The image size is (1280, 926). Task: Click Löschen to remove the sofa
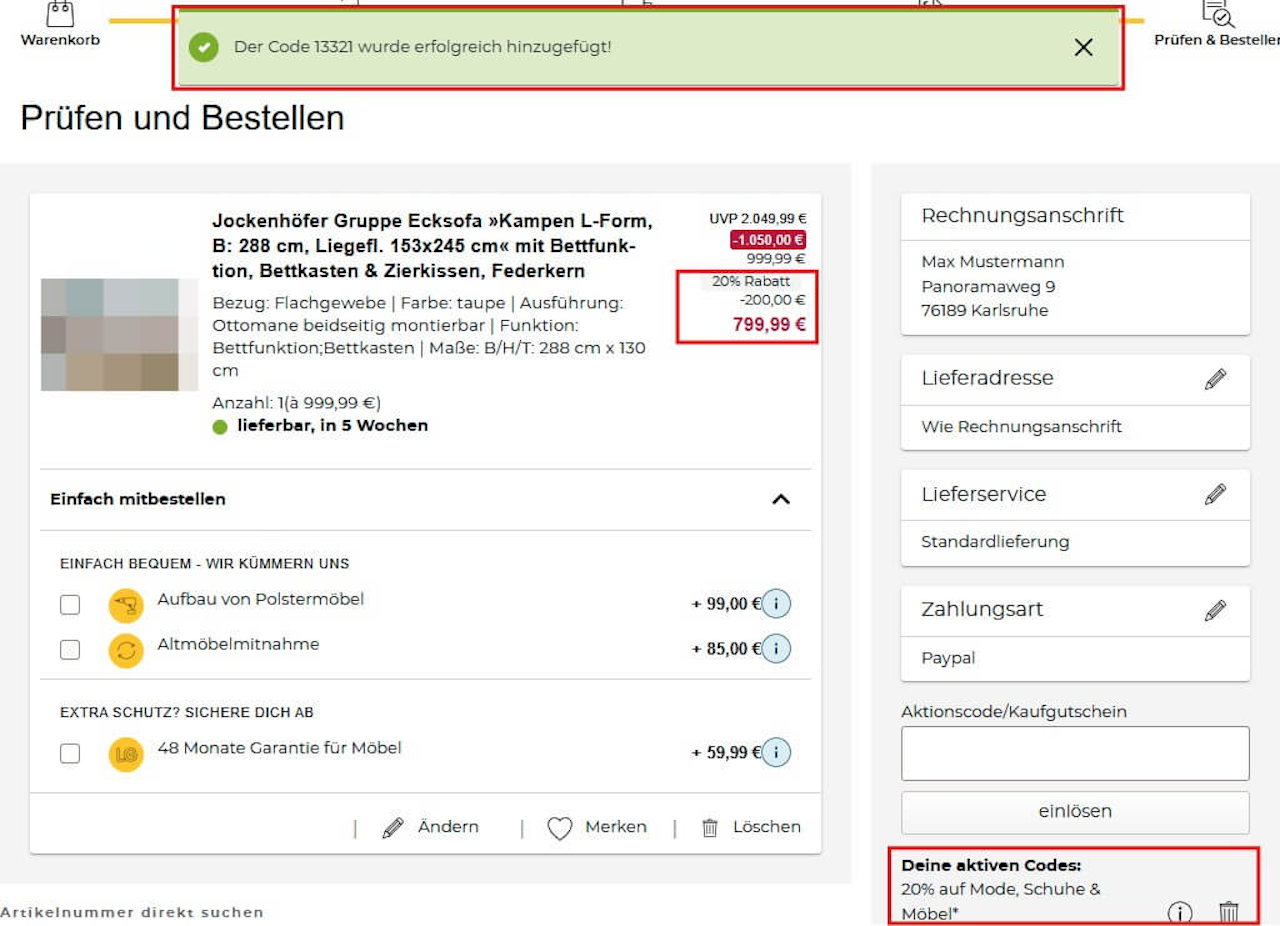click(751, 827)
